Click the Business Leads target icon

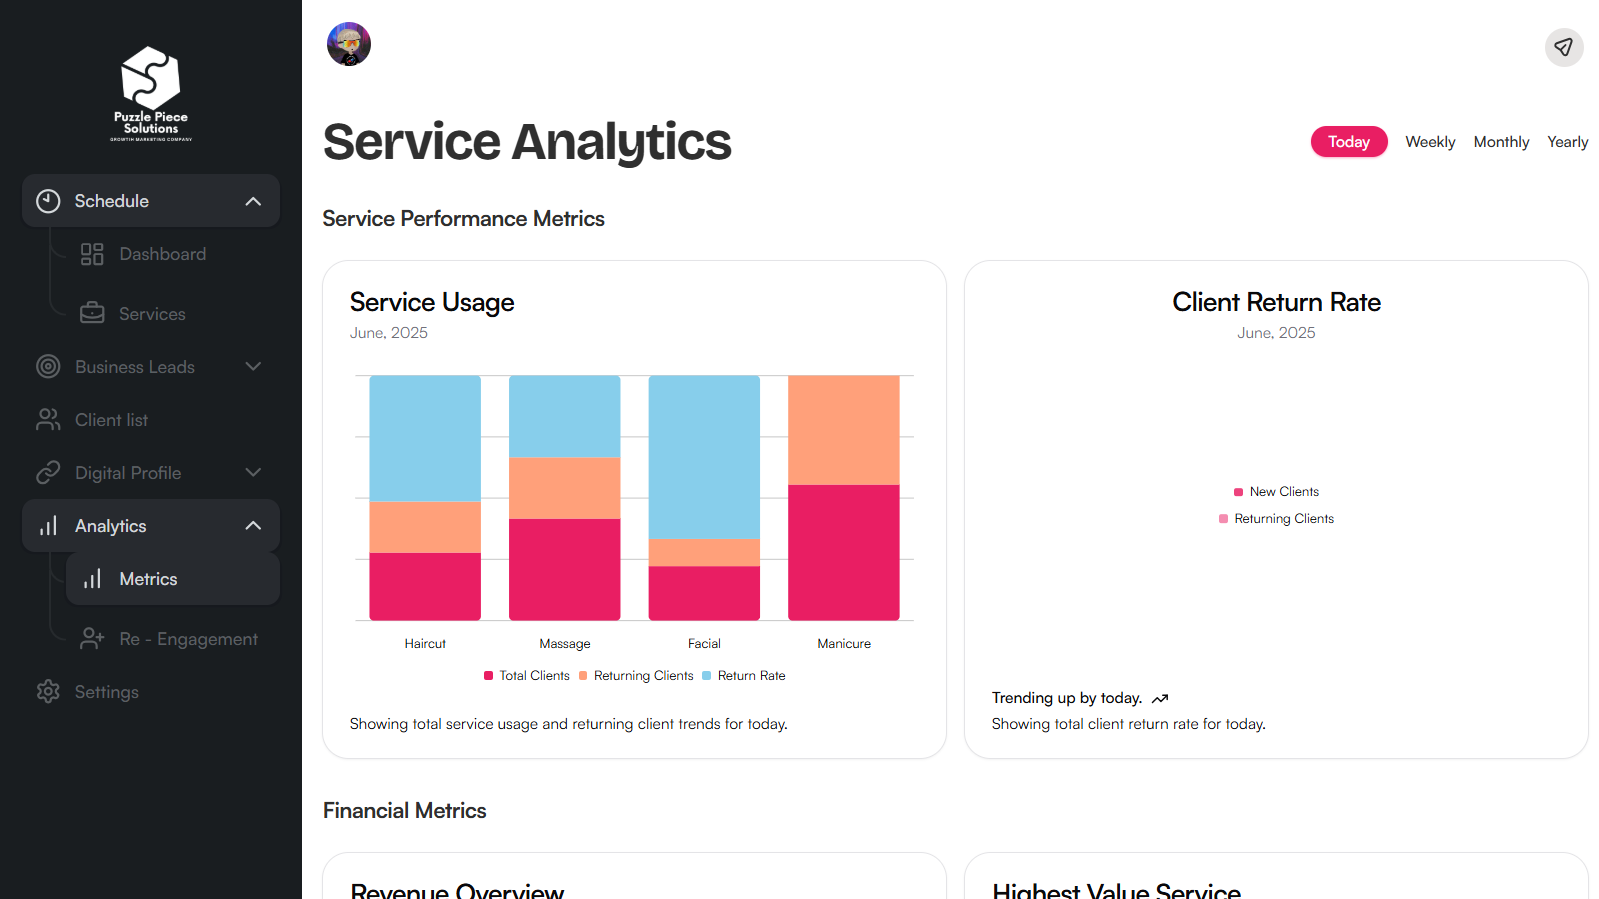[47, 366]
